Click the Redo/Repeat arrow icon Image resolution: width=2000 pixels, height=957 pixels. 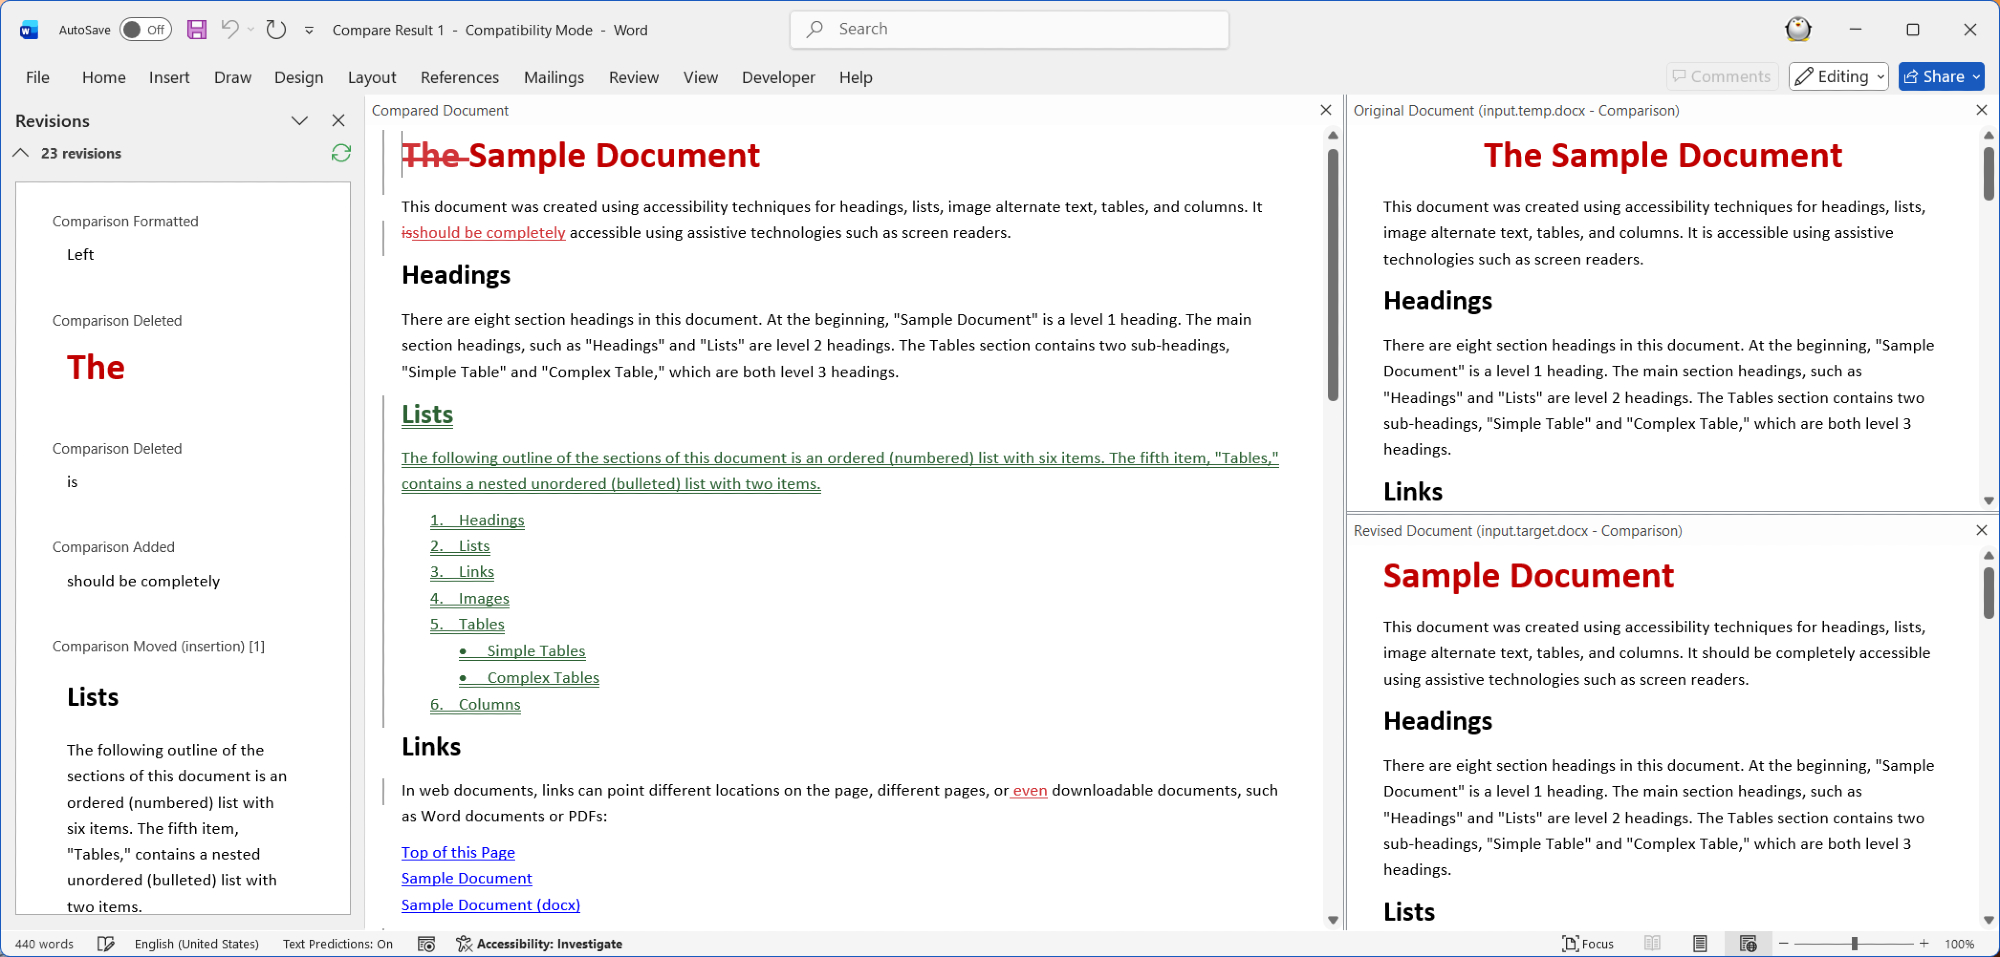tap(276, 30)
